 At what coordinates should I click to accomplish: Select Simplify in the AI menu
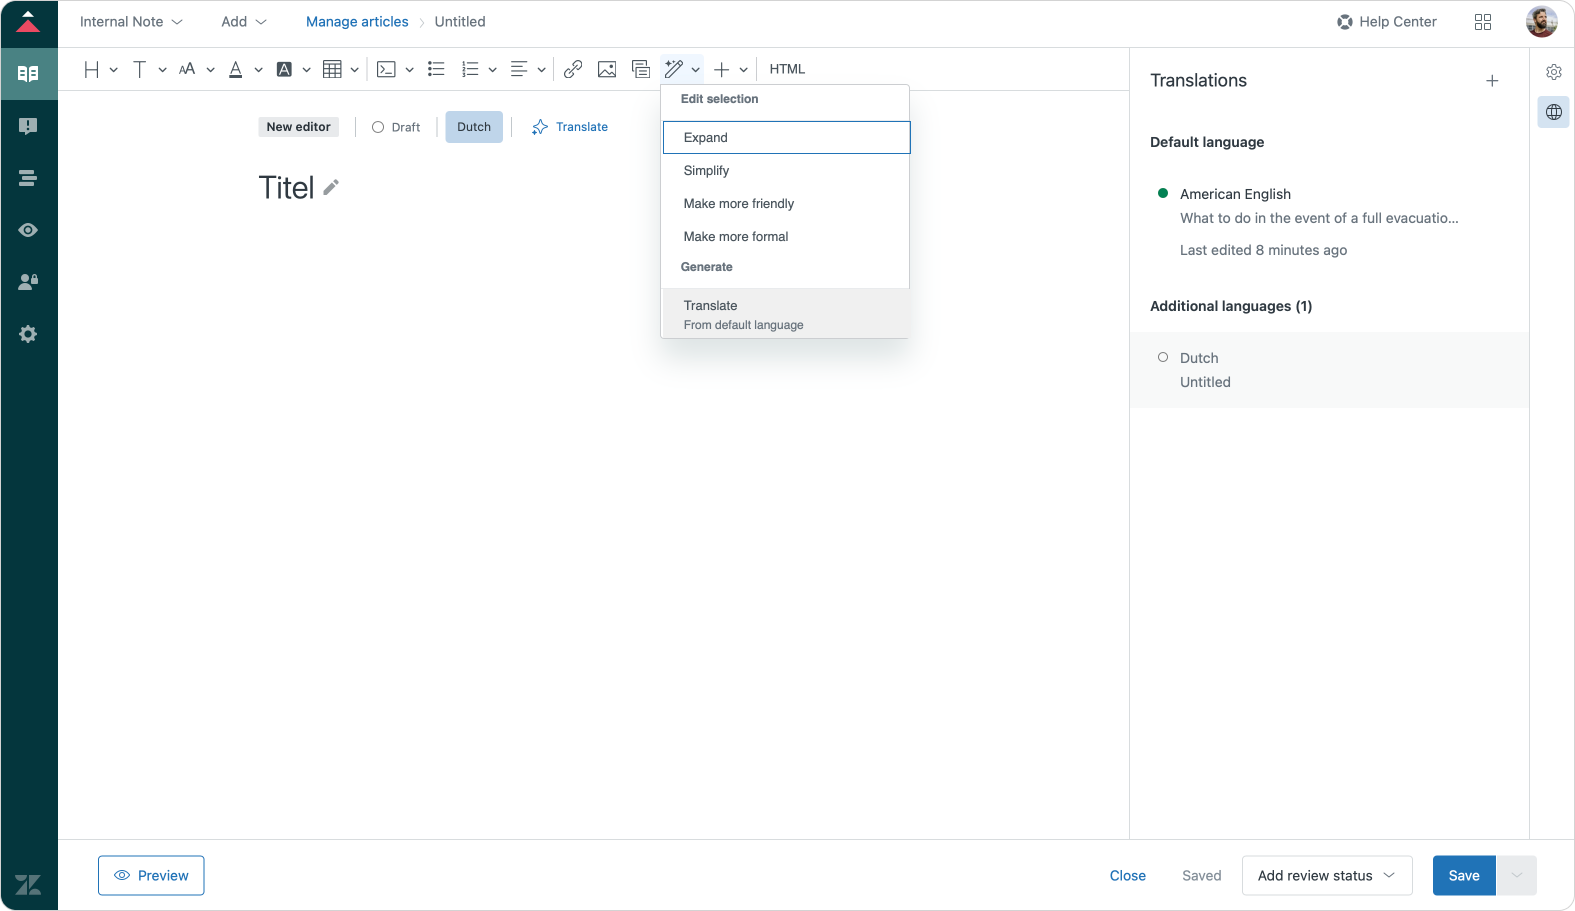point(785,171)
